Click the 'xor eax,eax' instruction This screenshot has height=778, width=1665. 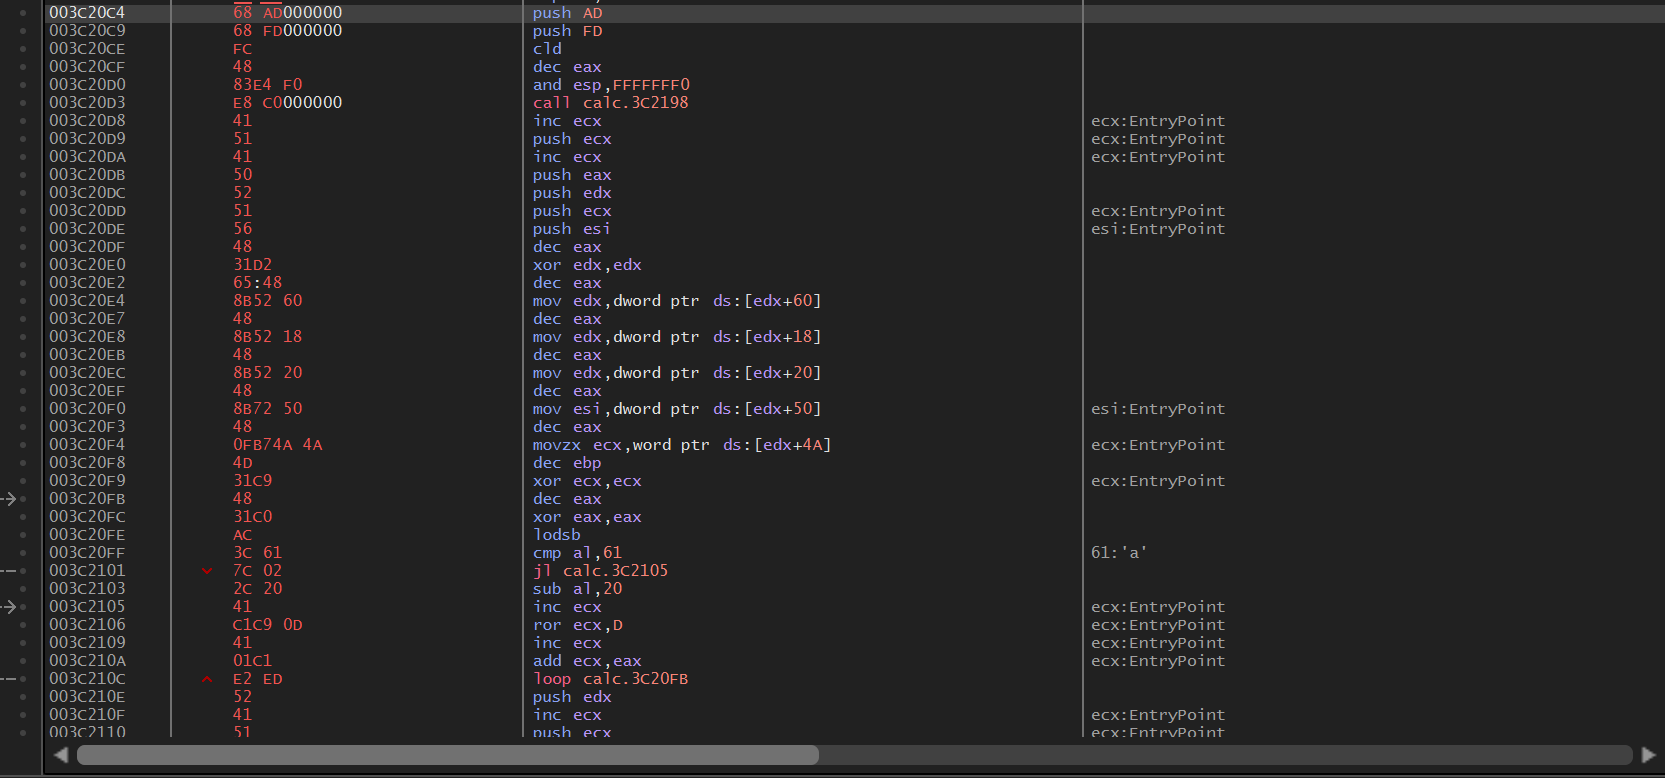[x=587, y=517]
